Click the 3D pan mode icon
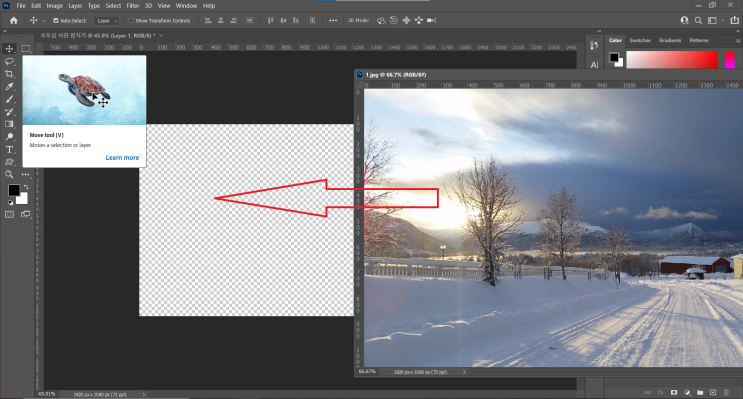This screenshot has width=743, height=399. (x=406, y=20)
